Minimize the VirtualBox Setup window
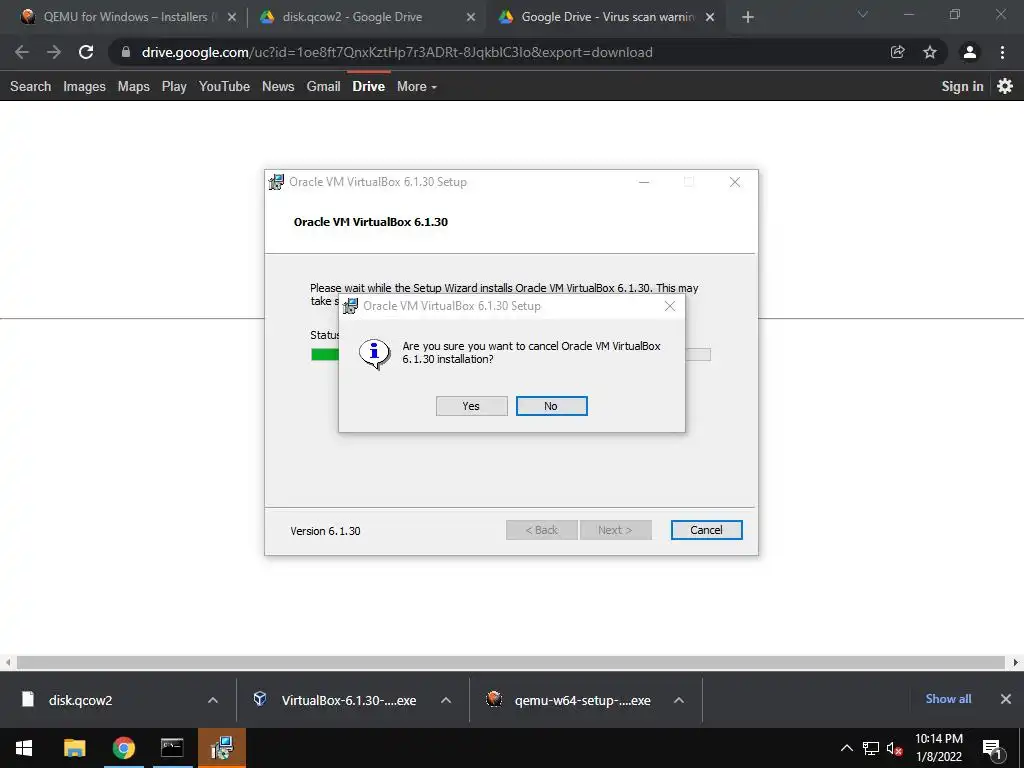This screenshot has height=768, width=1024. (644, 182)
